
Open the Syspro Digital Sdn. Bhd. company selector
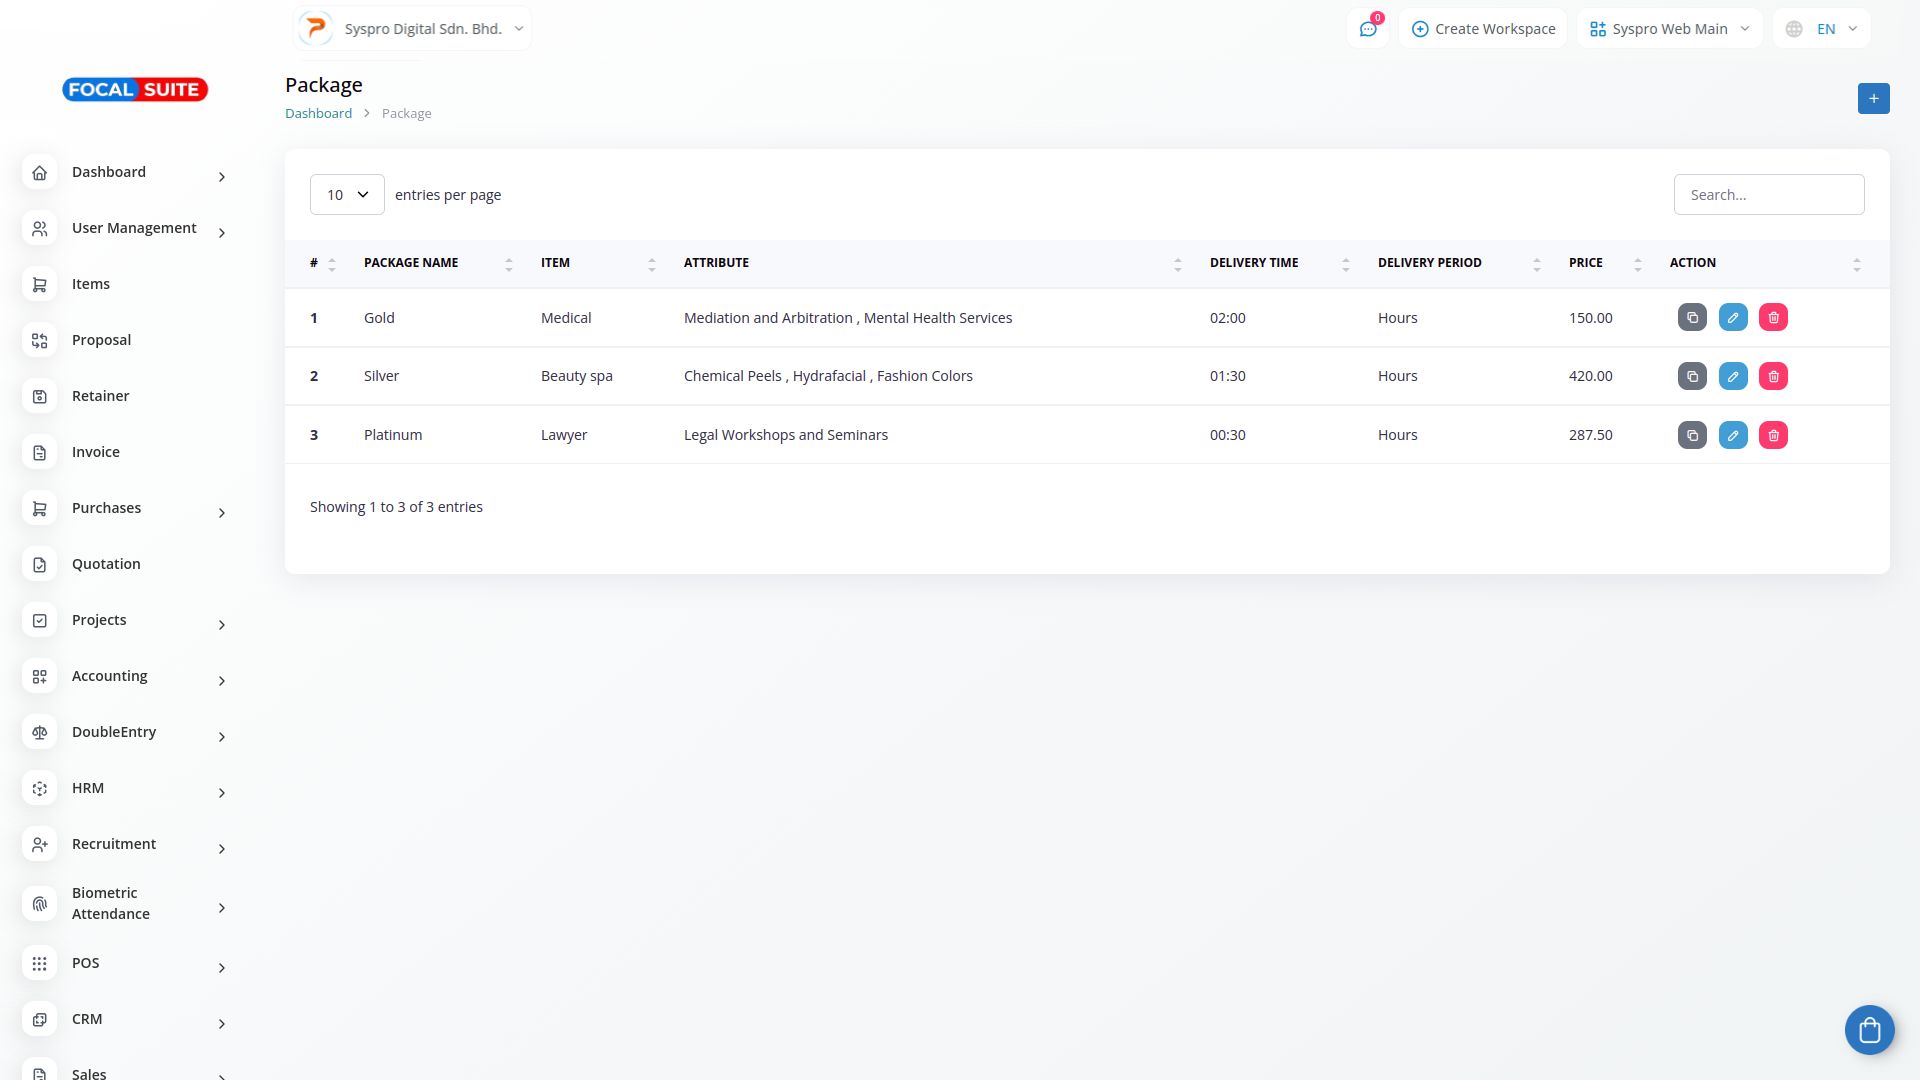click(x=413, y=29)
